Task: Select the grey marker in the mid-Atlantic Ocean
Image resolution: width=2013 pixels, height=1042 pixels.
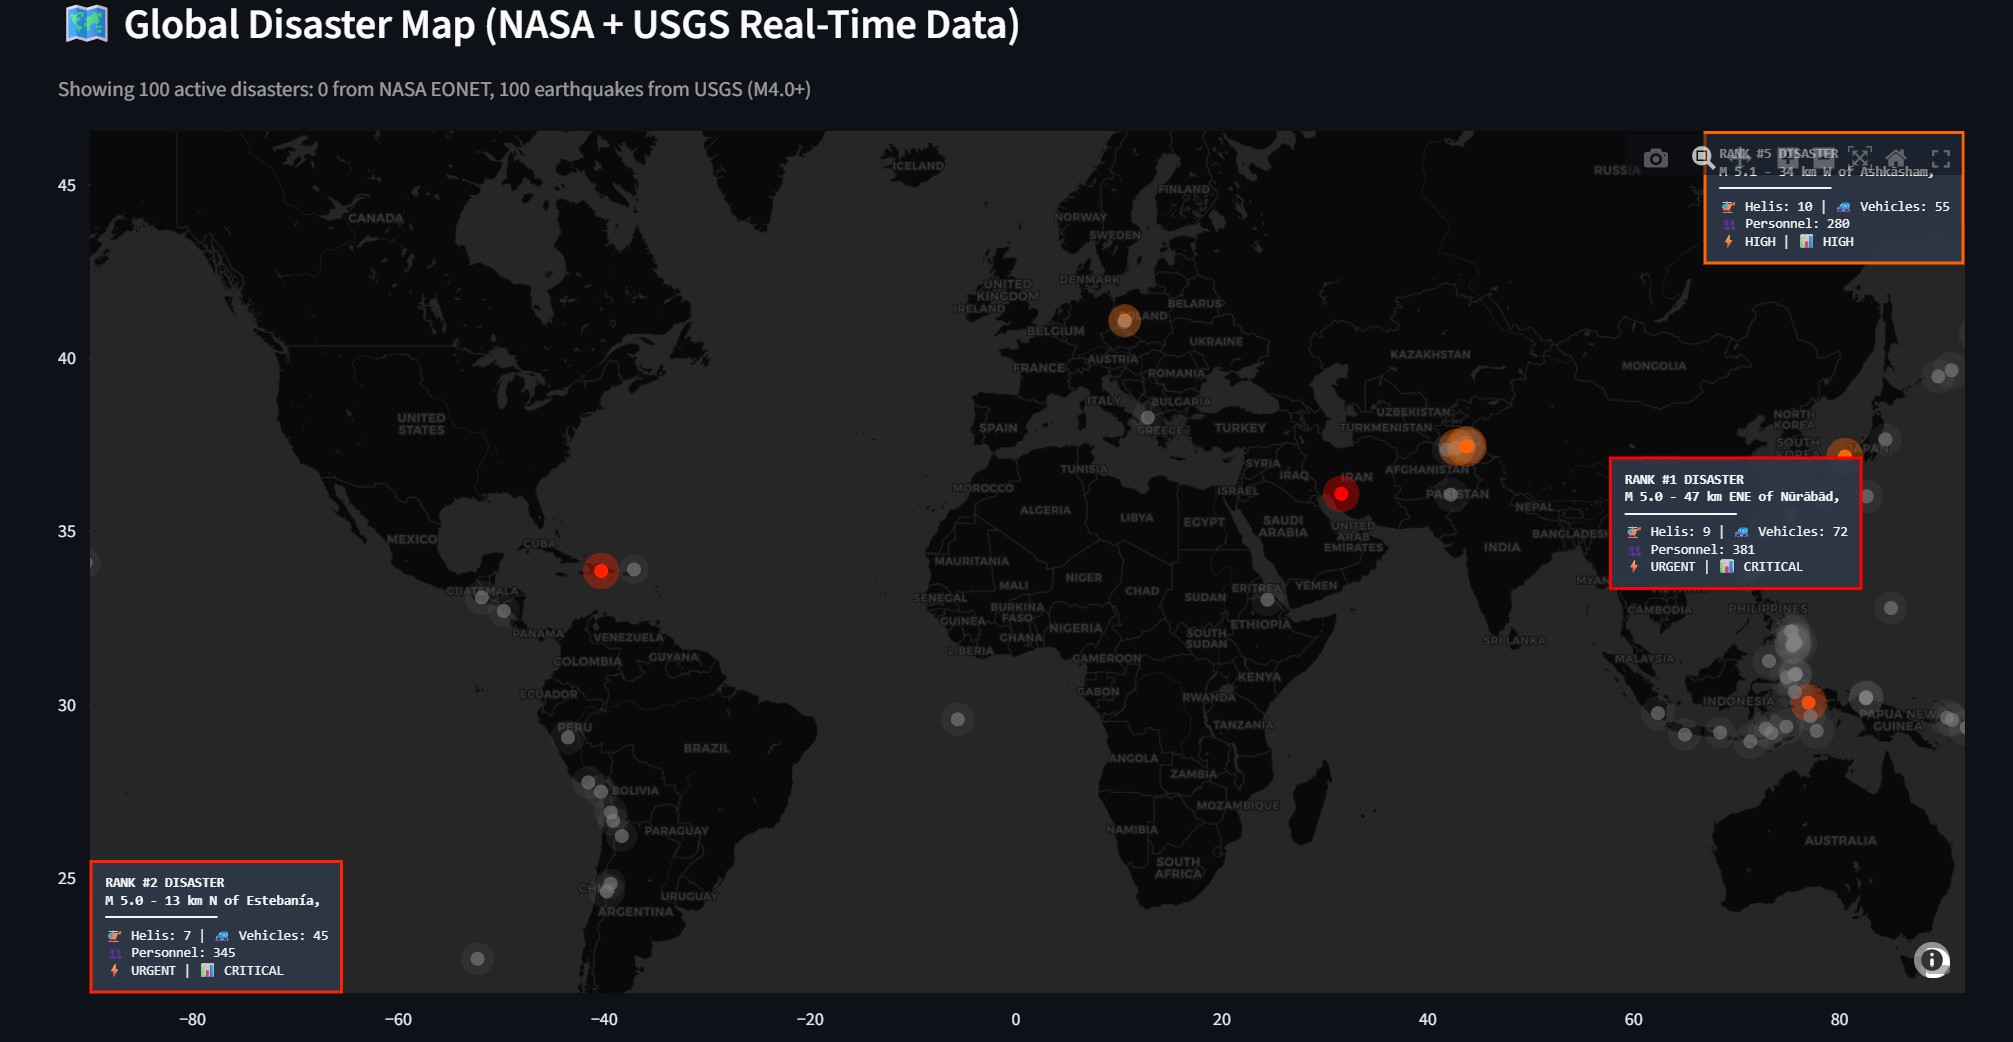Action: [958, 719]
